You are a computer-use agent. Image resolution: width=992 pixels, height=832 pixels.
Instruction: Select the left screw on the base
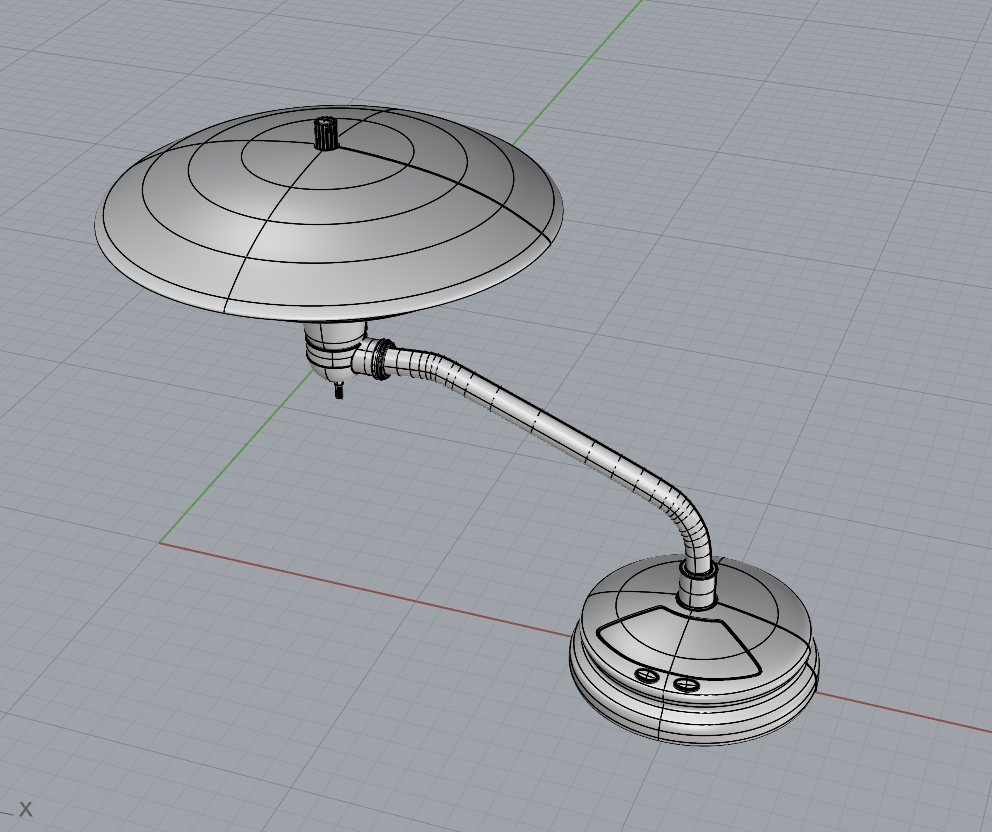646,676
